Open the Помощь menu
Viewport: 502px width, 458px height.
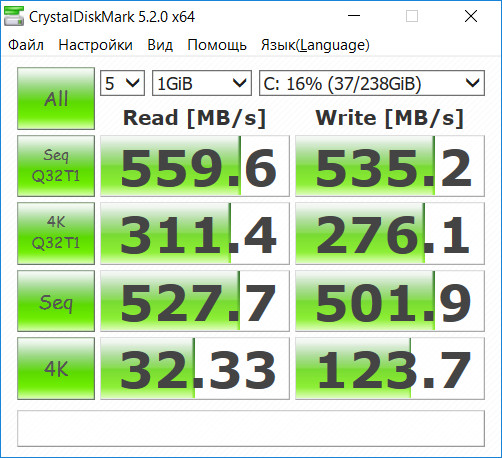[217, 45]
